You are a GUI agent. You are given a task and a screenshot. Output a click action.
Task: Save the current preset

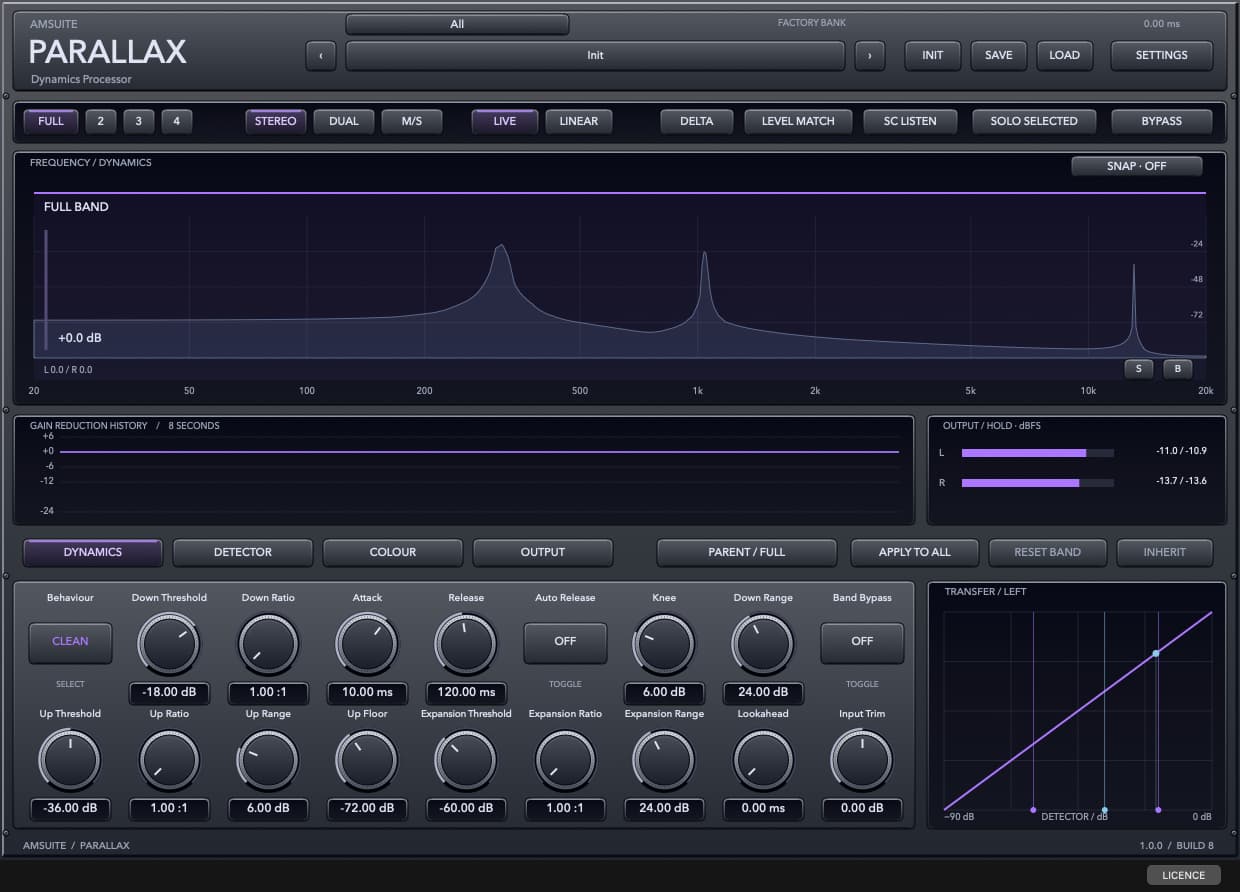(x=998, y=56)
